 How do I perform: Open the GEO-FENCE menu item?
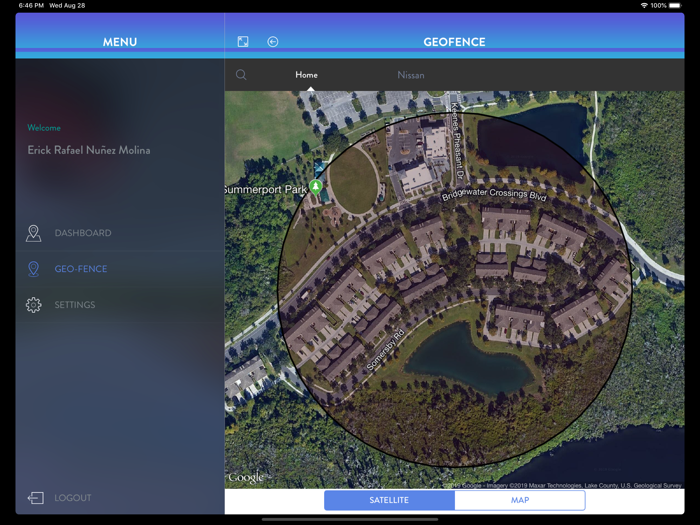pyautogui.click(x=120, y=269)
